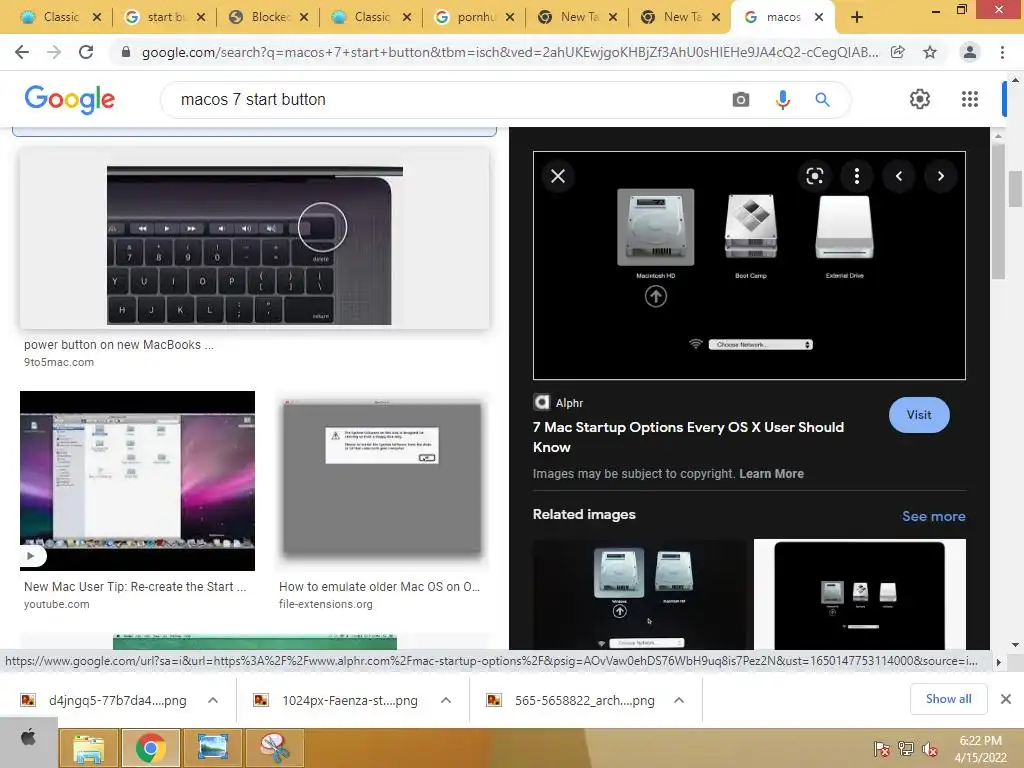
Task: Share this page from address bar
Action: [898, 52]
